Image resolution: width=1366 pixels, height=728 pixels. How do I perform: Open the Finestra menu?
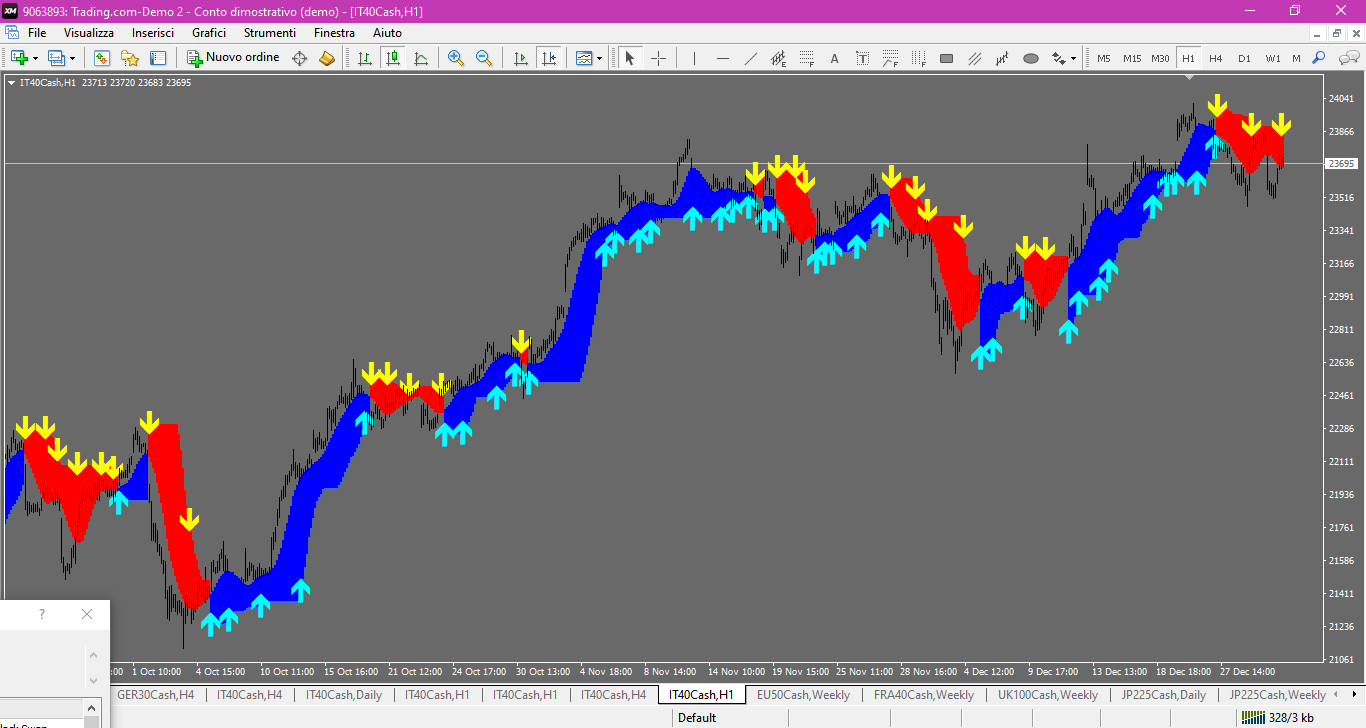tap(334, 32)
